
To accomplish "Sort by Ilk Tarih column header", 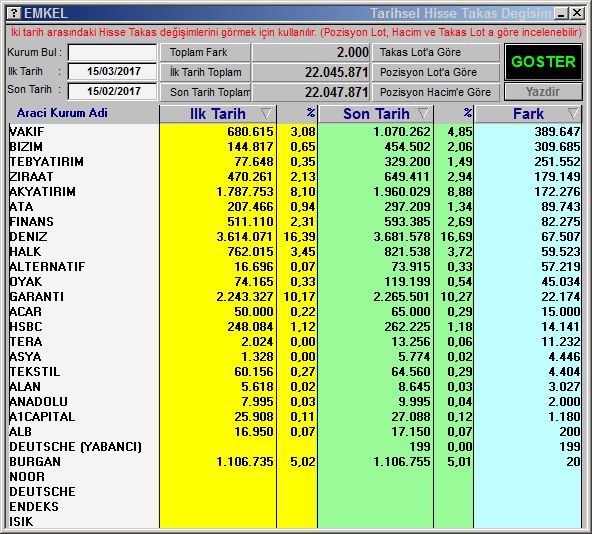I will (x=218, y=114).
